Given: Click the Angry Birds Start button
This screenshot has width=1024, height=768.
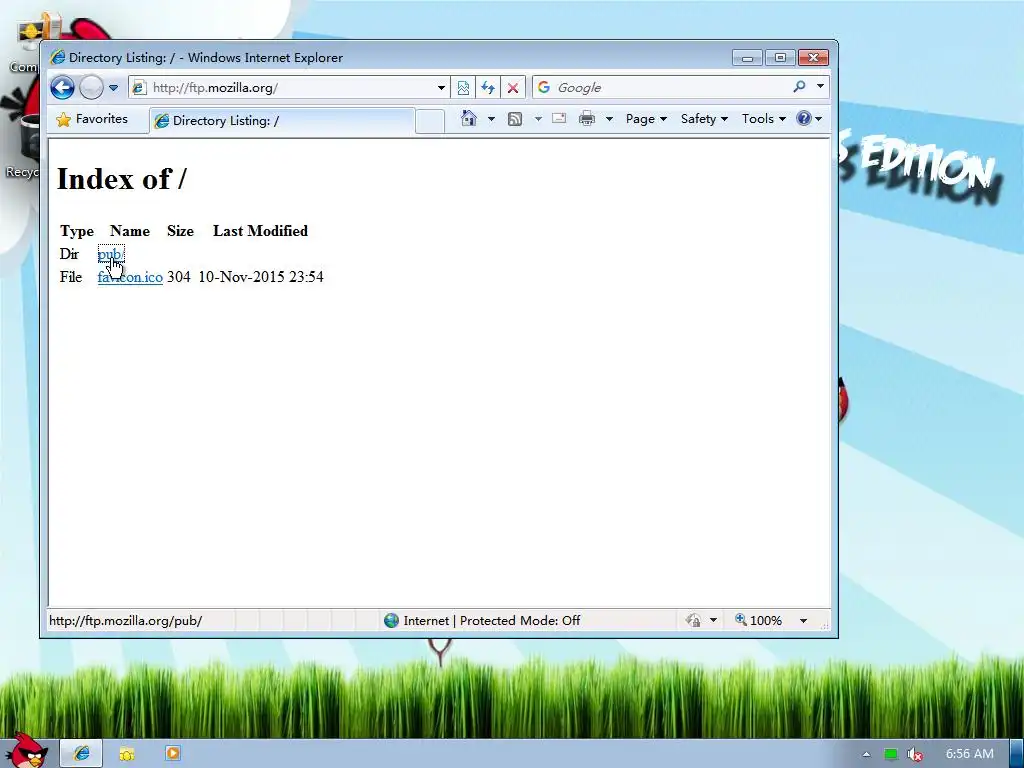Looking at the screenshot, I should [x=26, y=751].
